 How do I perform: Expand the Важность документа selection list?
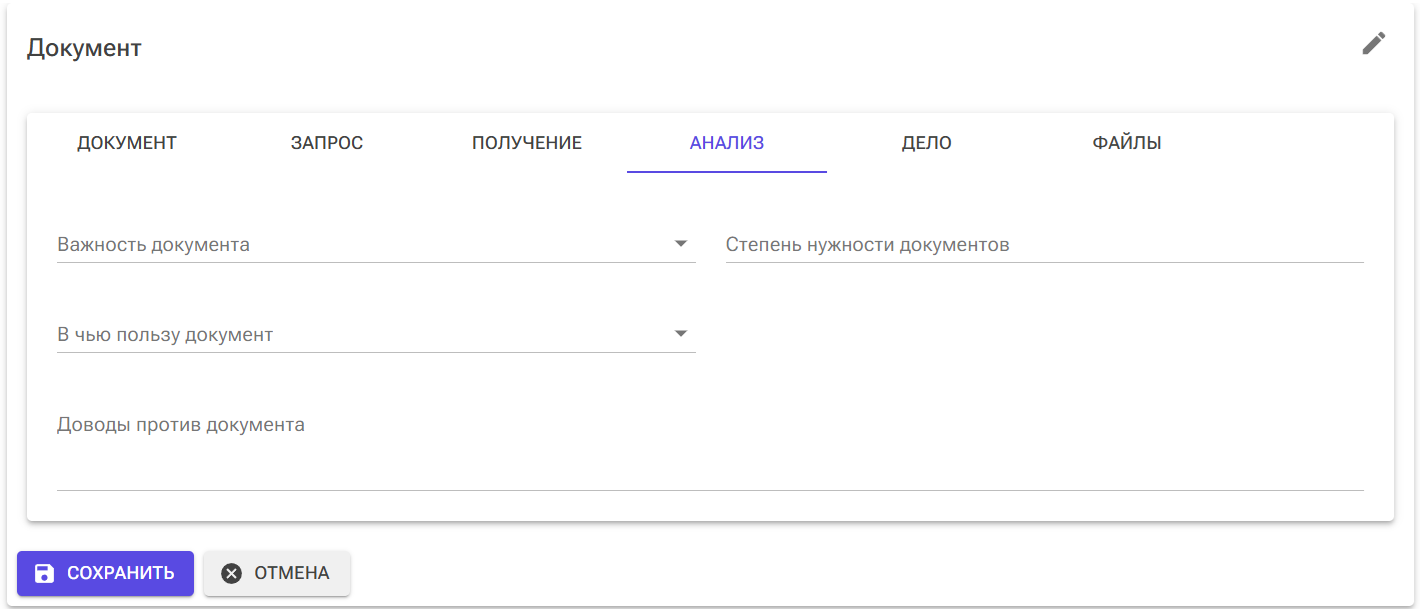tap(681, 242)
